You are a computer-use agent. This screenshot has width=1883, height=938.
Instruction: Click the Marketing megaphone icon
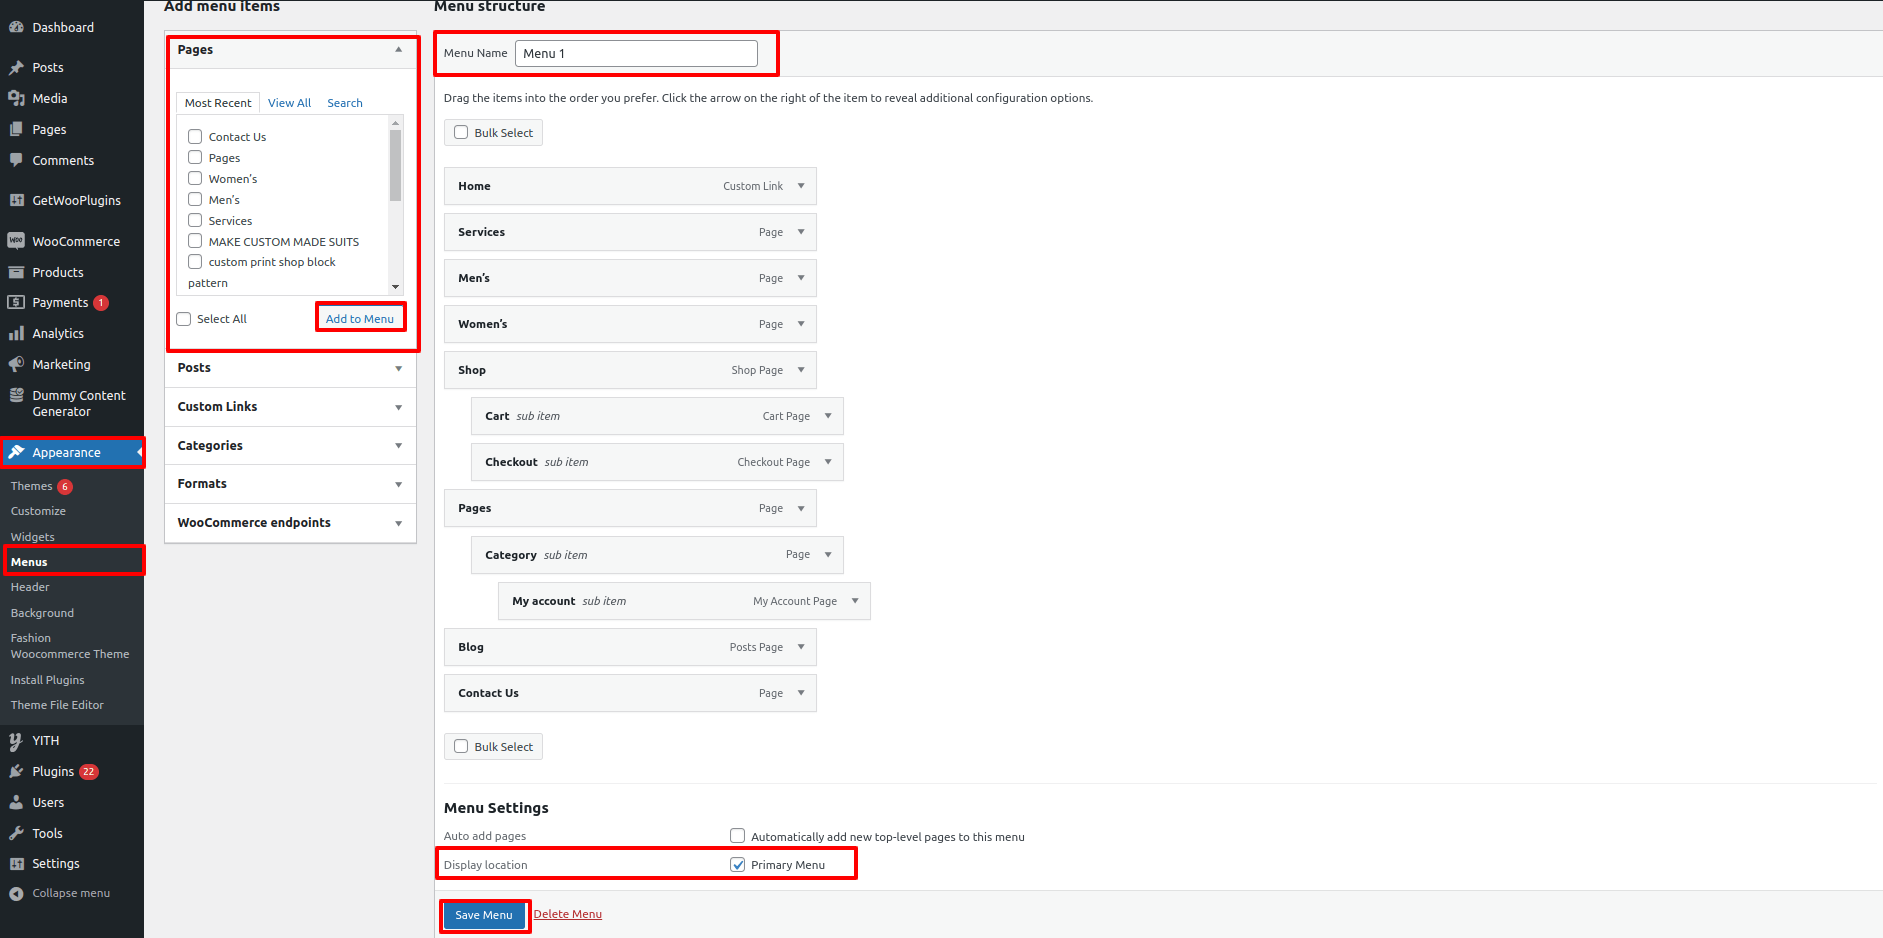click(16, 364)
